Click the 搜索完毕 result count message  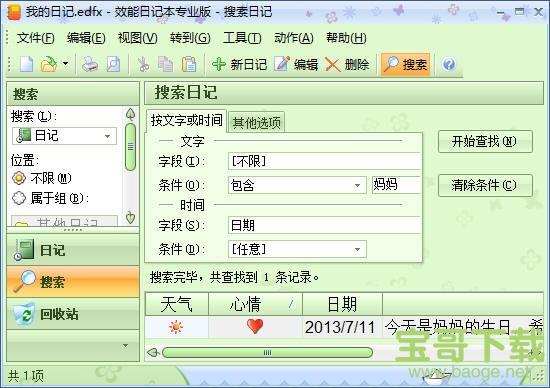pyautogui.click(x=234, y=277)
